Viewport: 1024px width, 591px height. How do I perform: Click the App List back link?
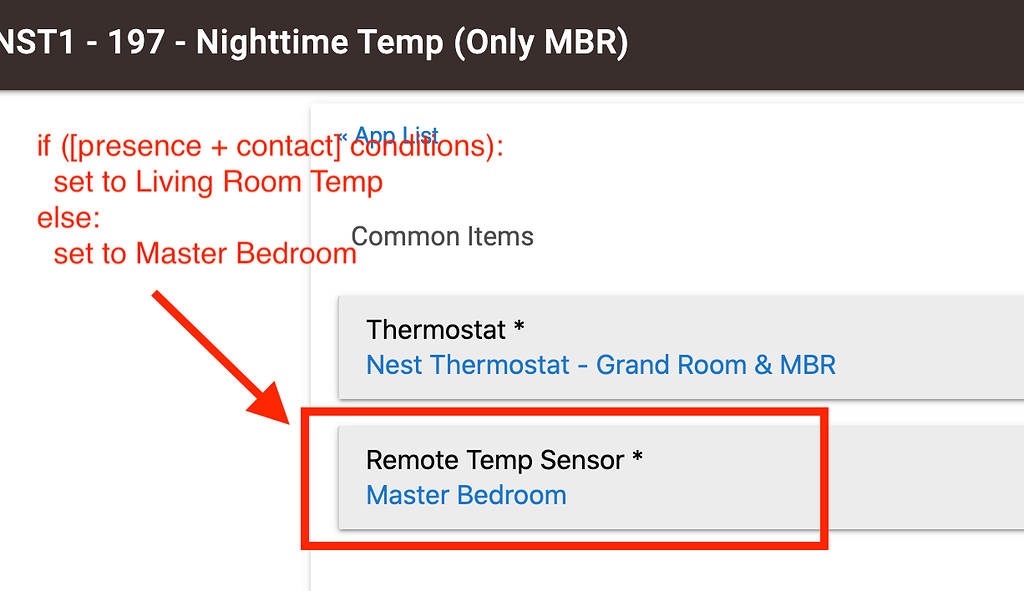click(x=397, y=136)
